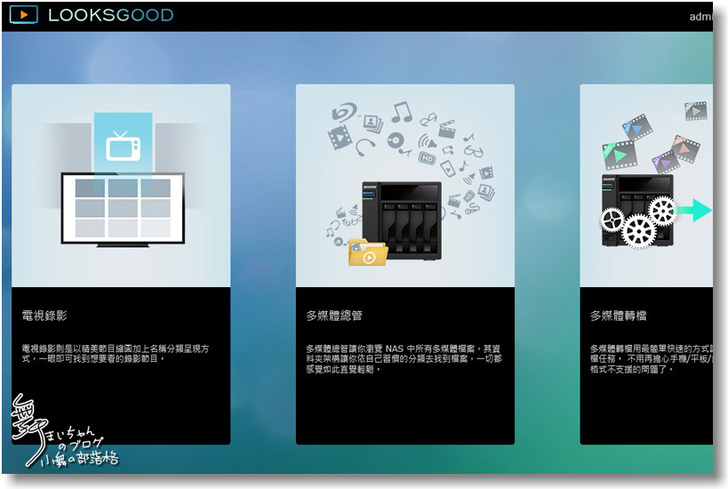Select the 電視錄影 heading

pyautogui.click(x=45, y=316)
